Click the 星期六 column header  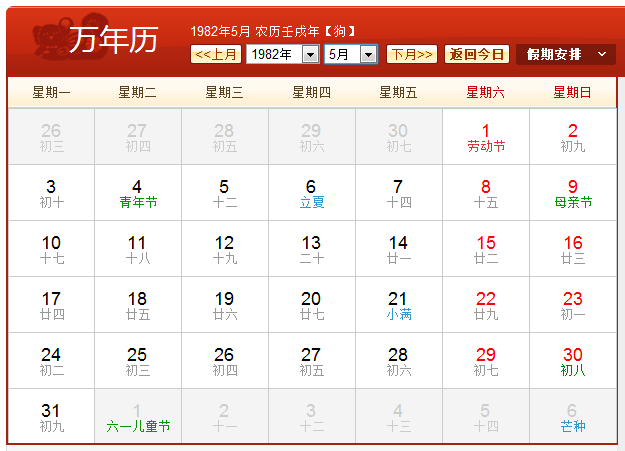click(485, 93)
